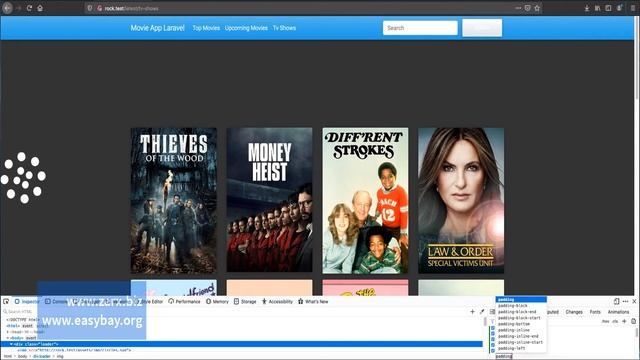
Task: Activate the pick element from page tool
Action: (x=6, y=302)
